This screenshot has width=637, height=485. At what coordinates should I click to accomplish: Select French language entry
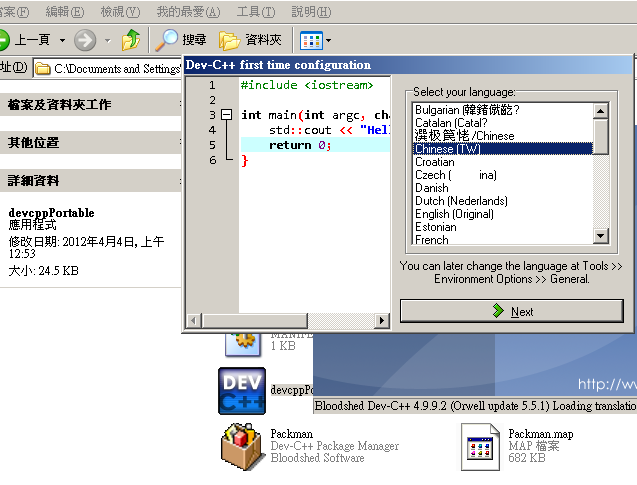[x=503, y=239]
